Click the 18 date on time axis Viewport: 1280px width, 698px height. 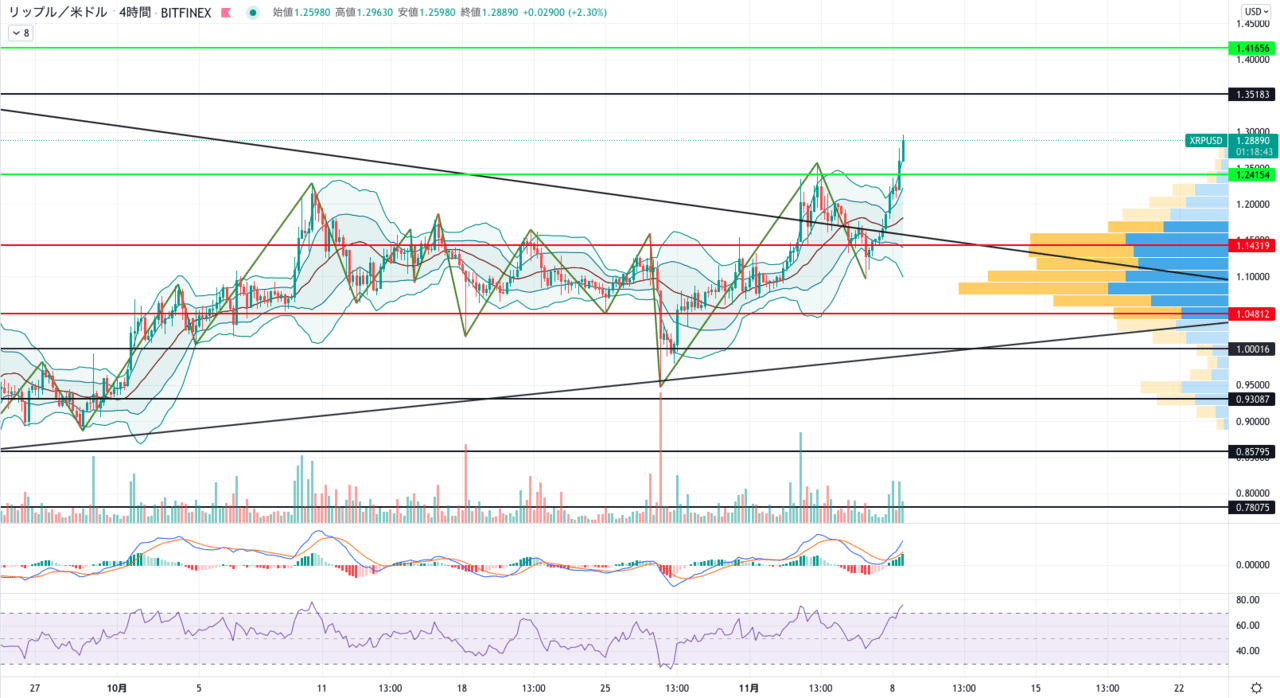tap(462, 688)
